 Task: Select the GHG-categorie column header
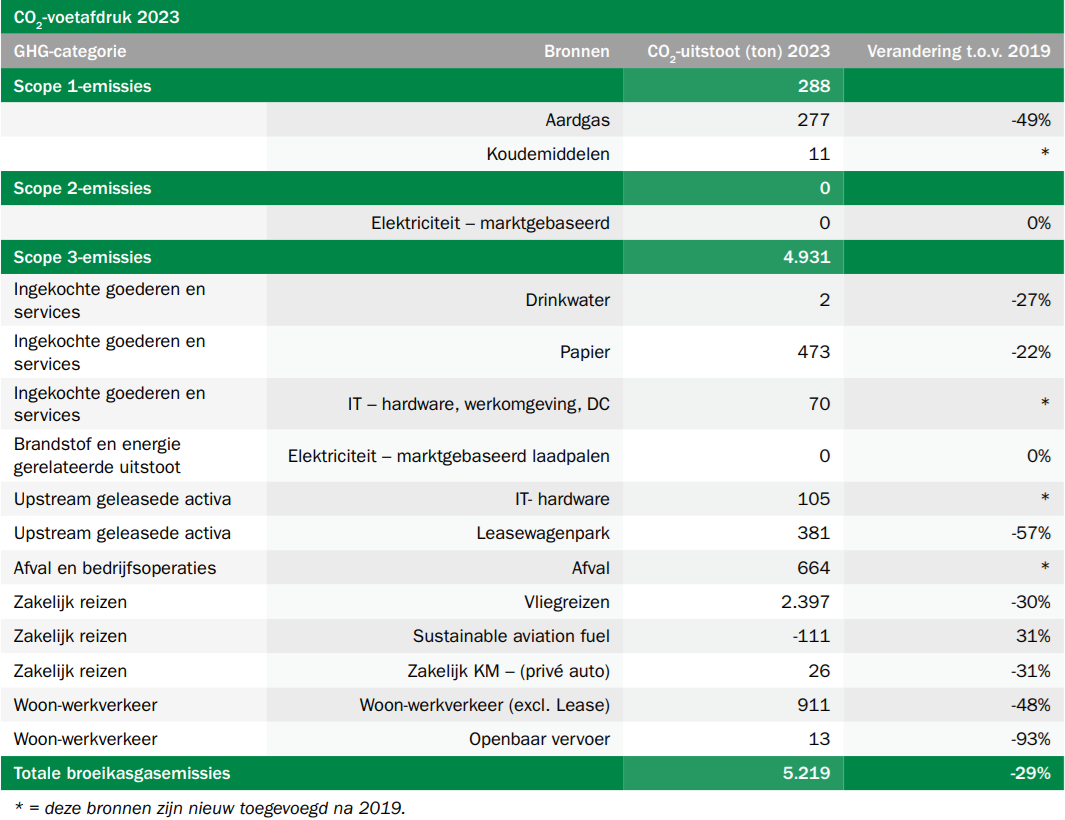pyautogui.click(x=70, y=51)
